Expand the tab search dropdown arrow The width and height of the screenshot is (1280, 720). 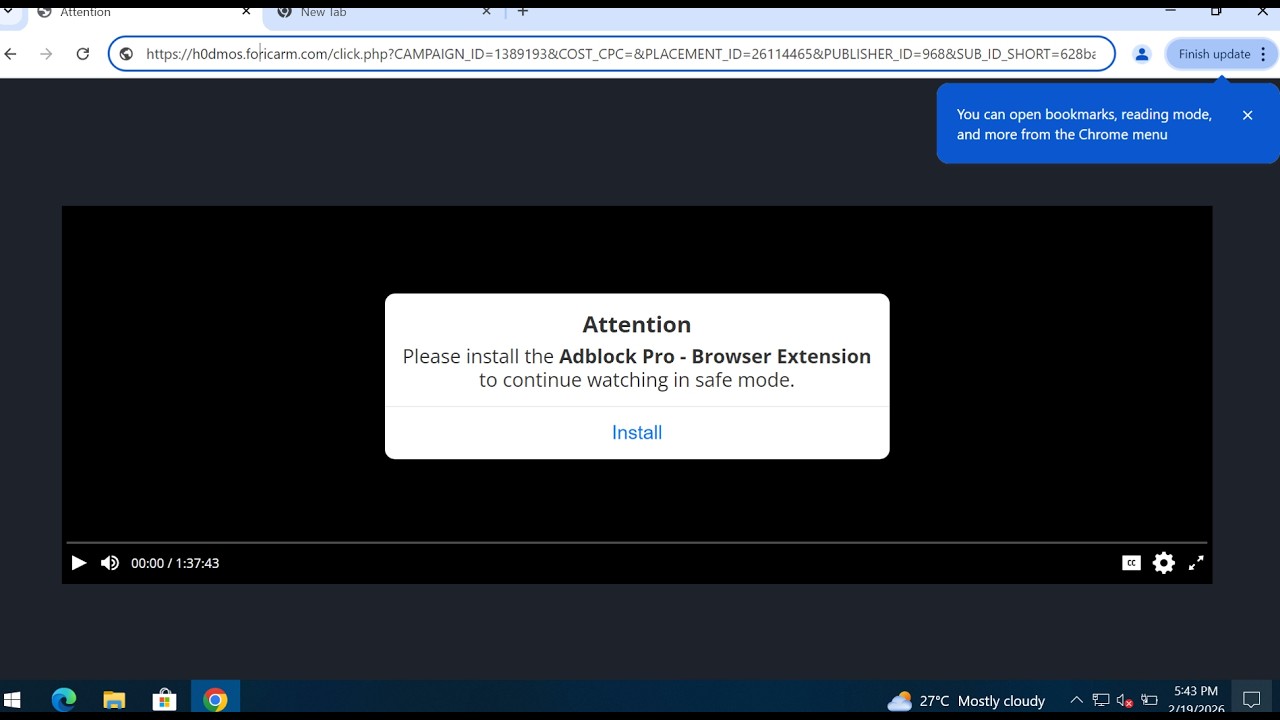coord(9,12)
